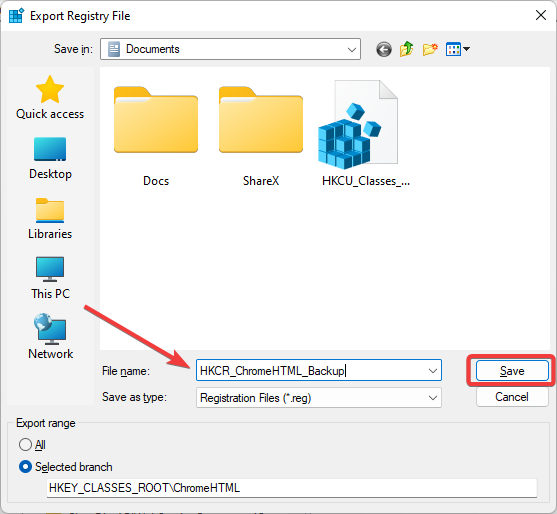Create a new folder
Image resolution: width=557 pixels, height=514 pixels.
pyautogui.click(x=430, y=49)
